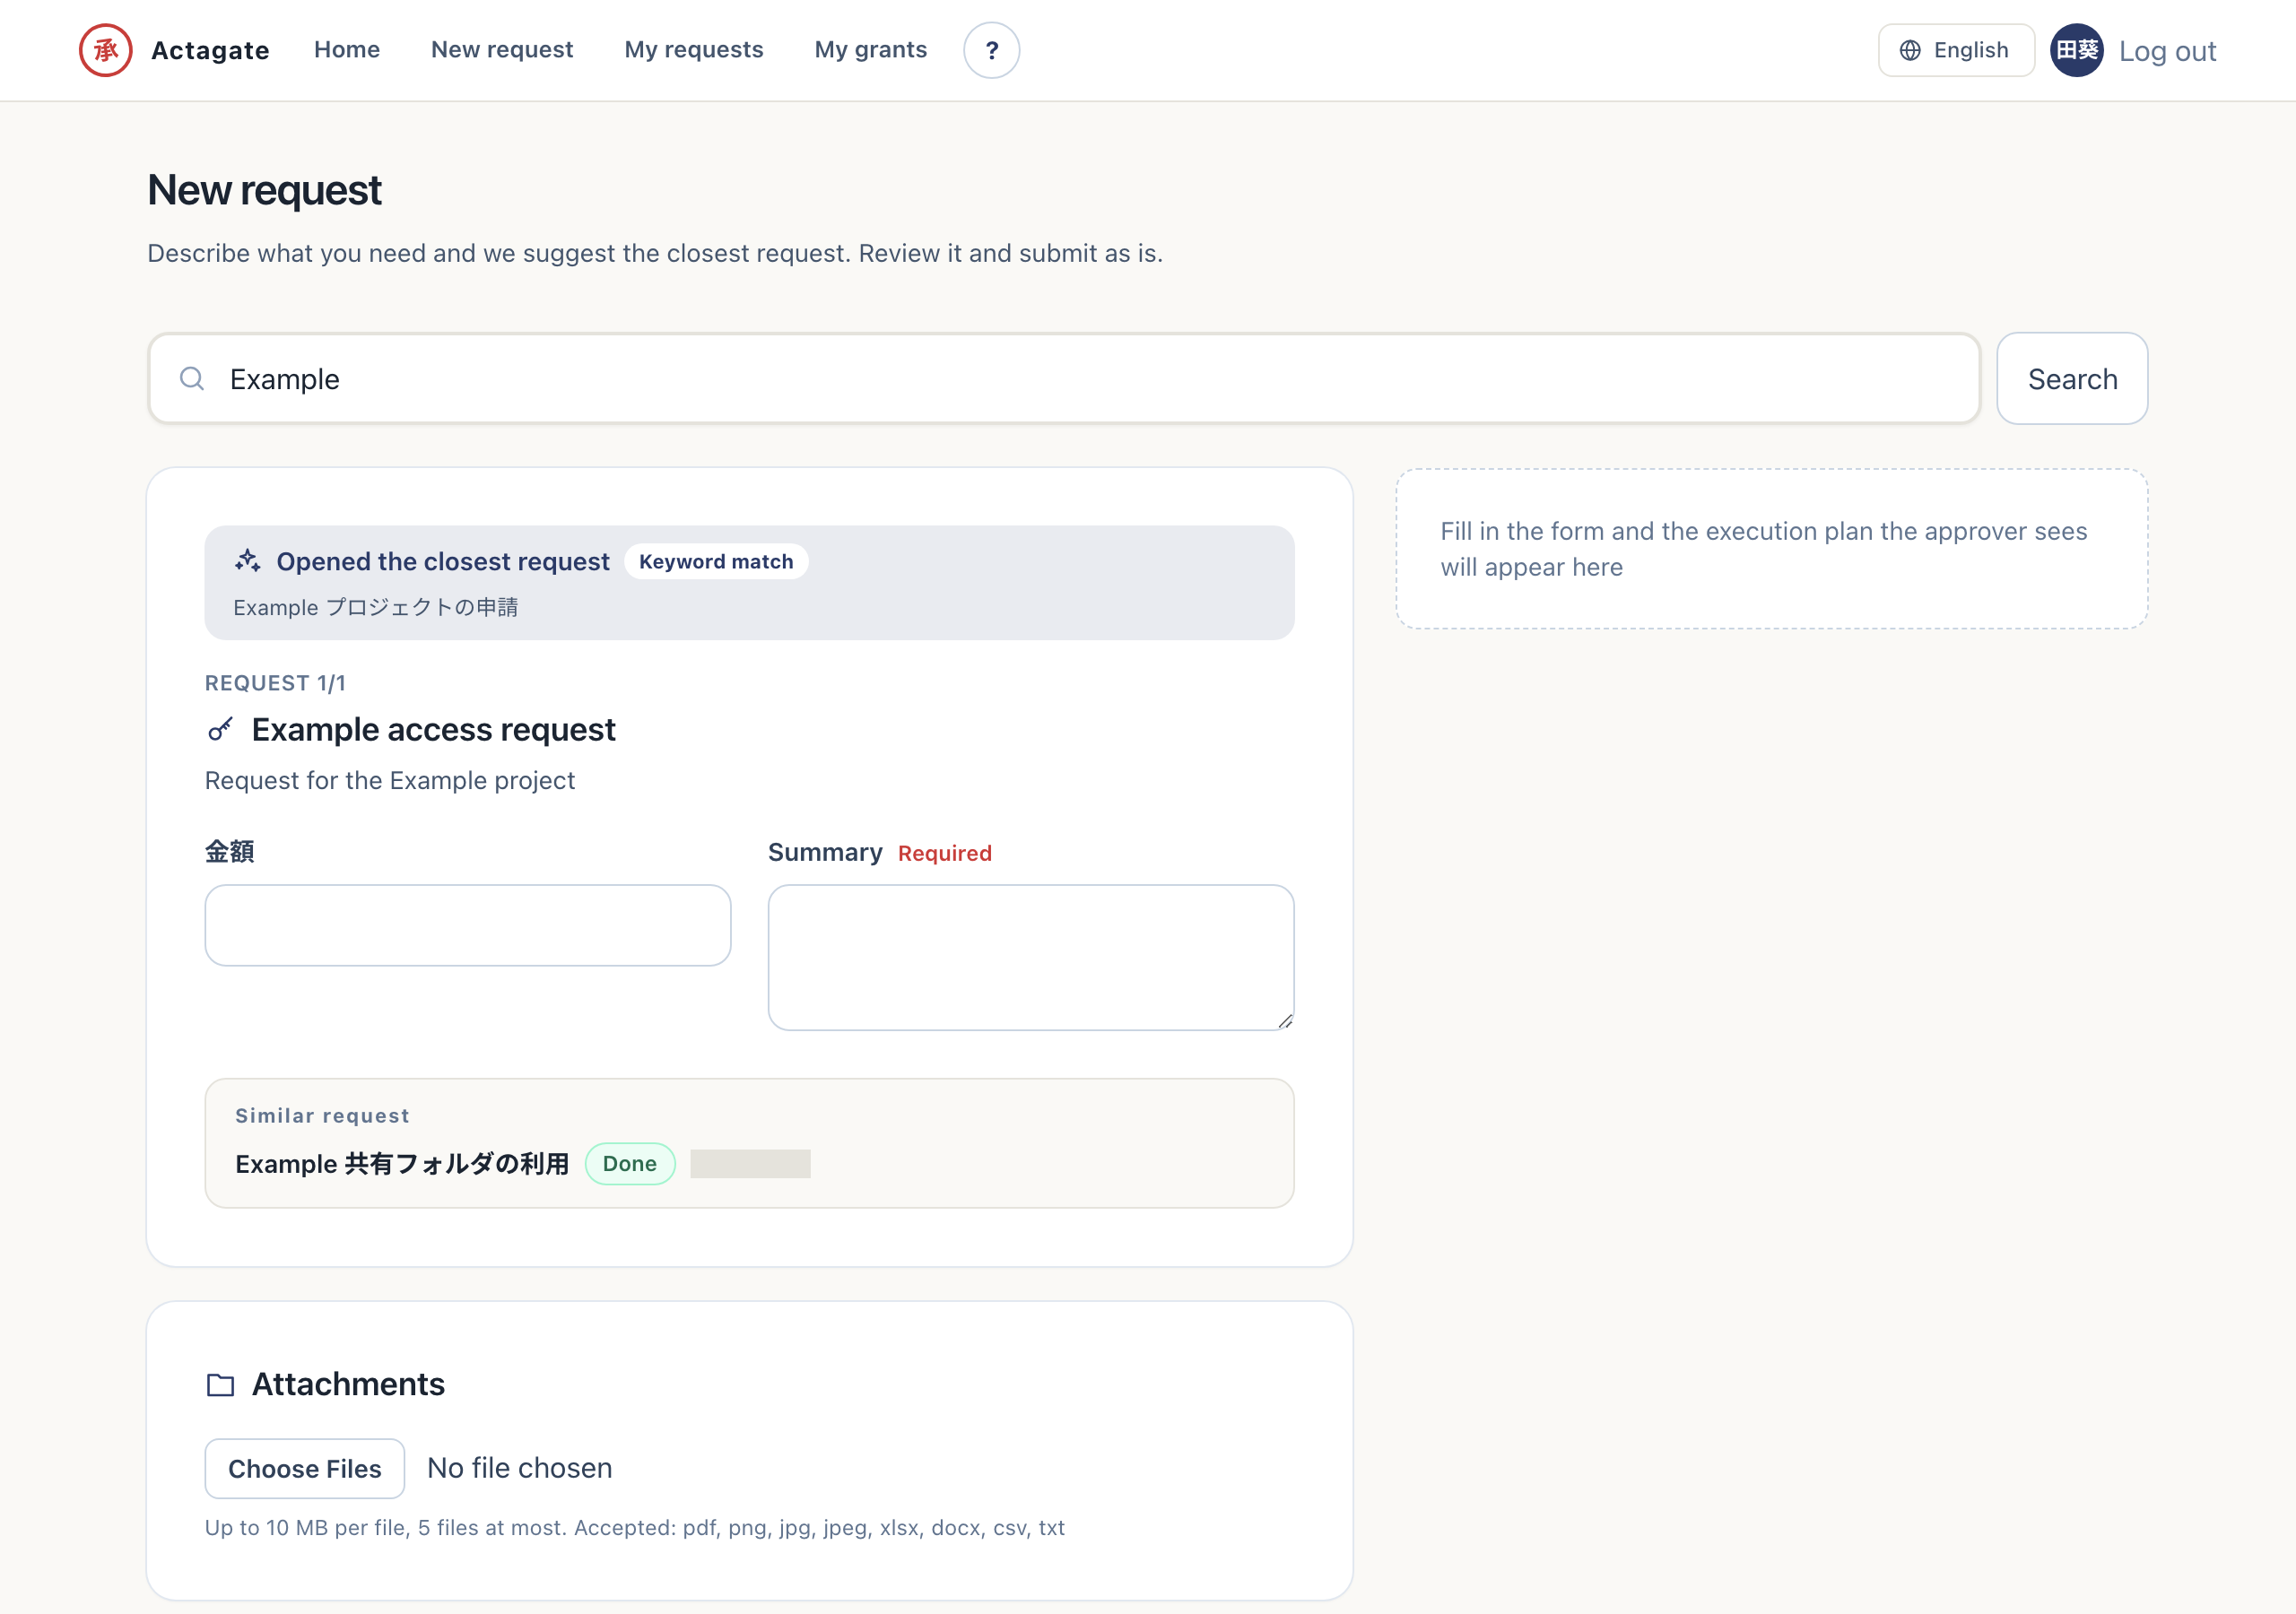2296x1614 pixels.
Task: Open the help question mark button
Action: tap(991, 50)
